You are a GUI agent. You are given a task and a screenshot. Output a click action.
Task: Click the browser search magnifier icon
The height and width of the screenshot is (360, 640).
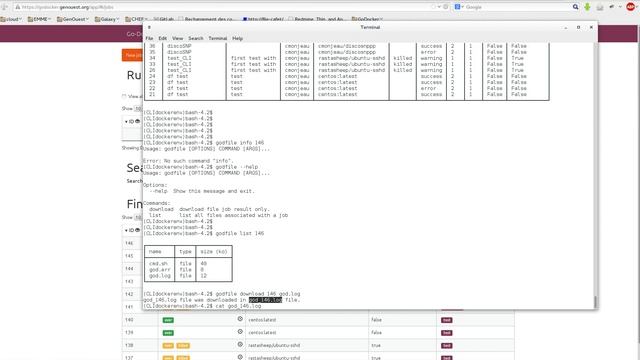[x=576, y=7]
